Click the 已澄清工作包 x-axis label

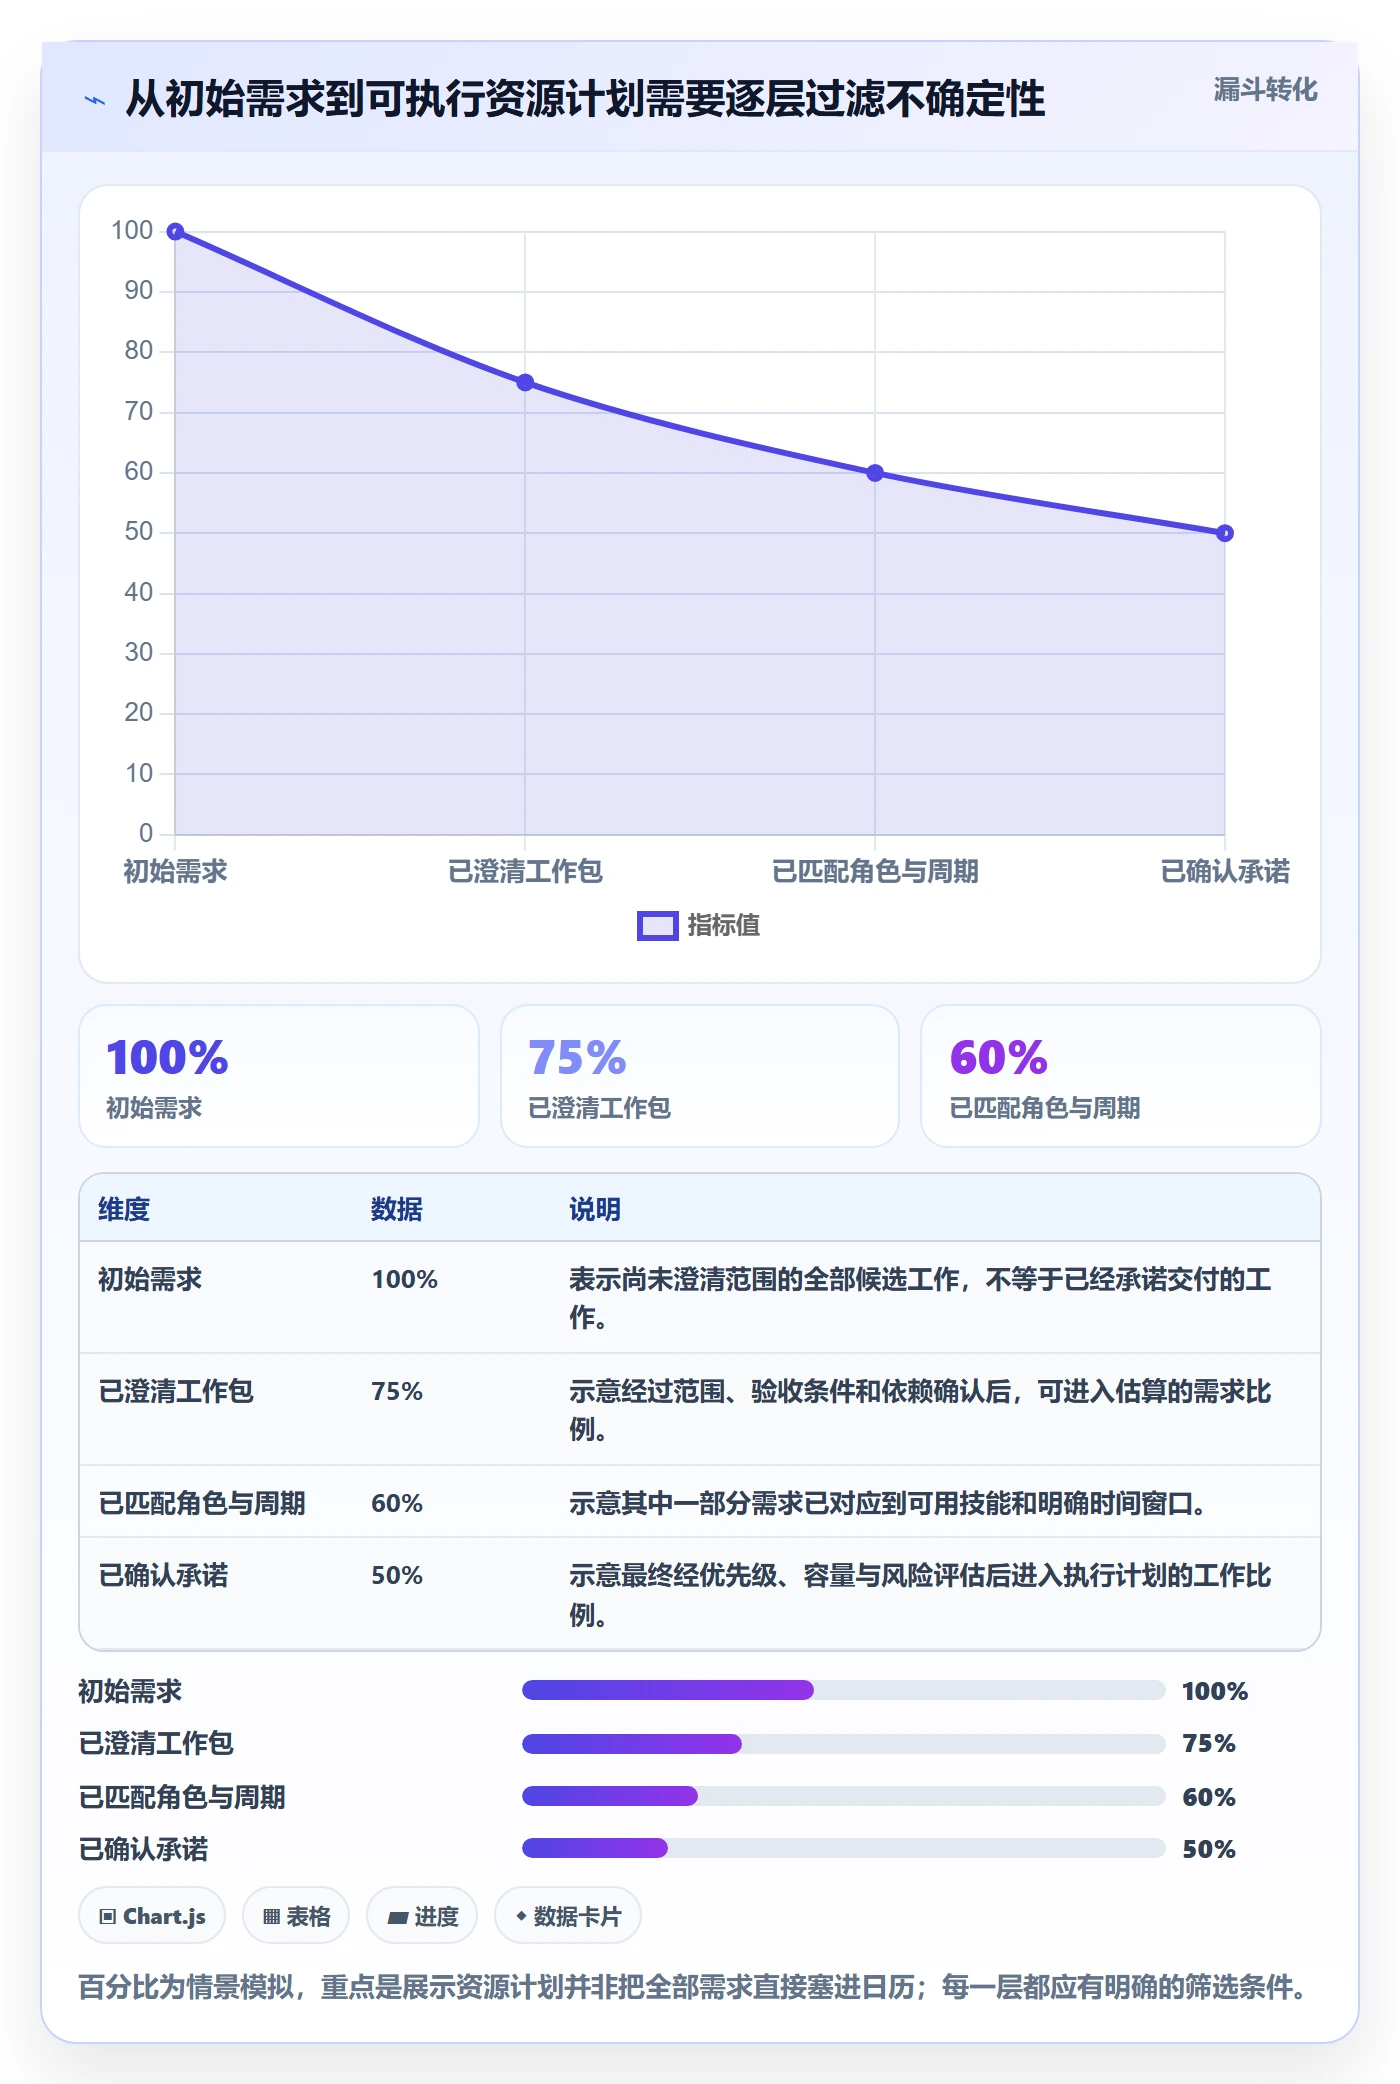[x=525, y=871]
